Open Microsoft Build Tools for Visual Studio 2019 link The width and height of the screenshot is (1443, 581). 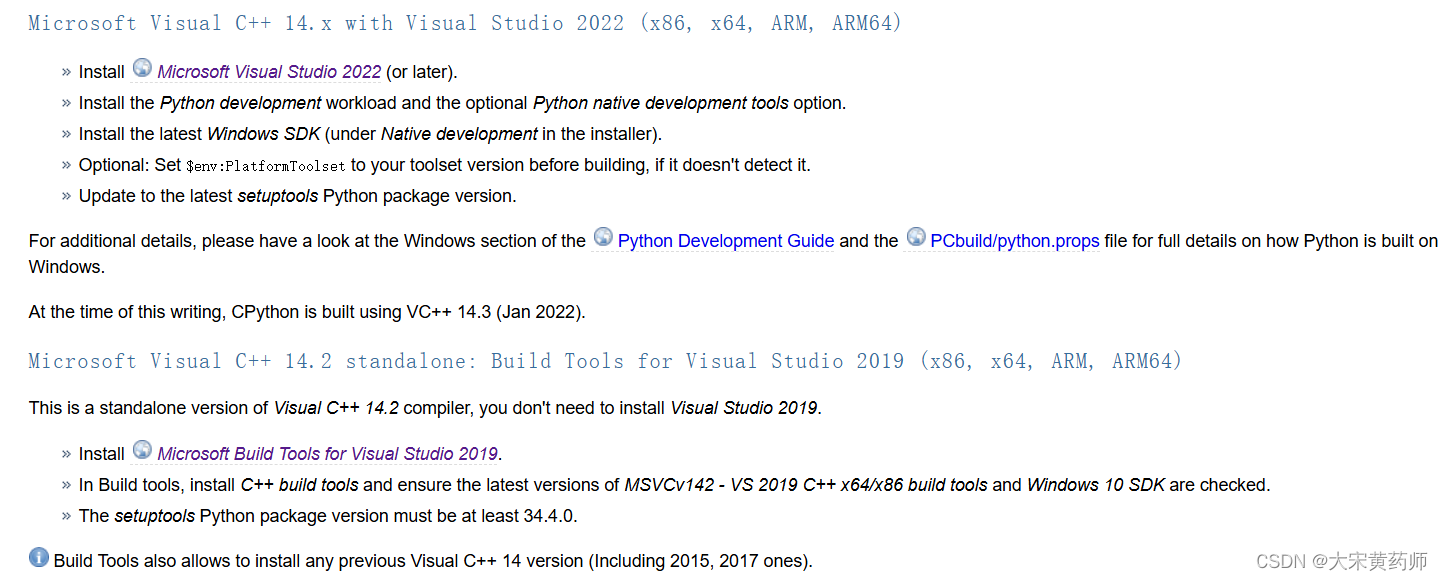point(328,454)
